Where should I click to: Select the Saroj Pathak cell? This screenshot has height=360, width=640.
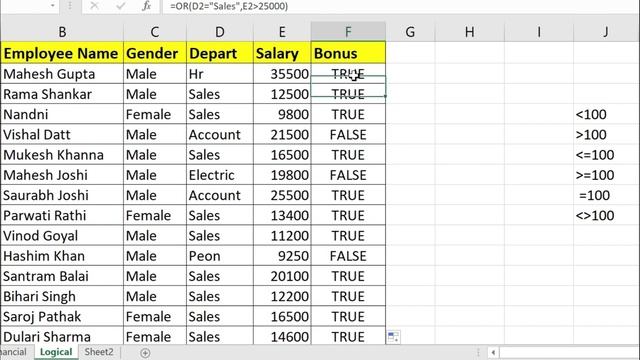click(62, 316)
